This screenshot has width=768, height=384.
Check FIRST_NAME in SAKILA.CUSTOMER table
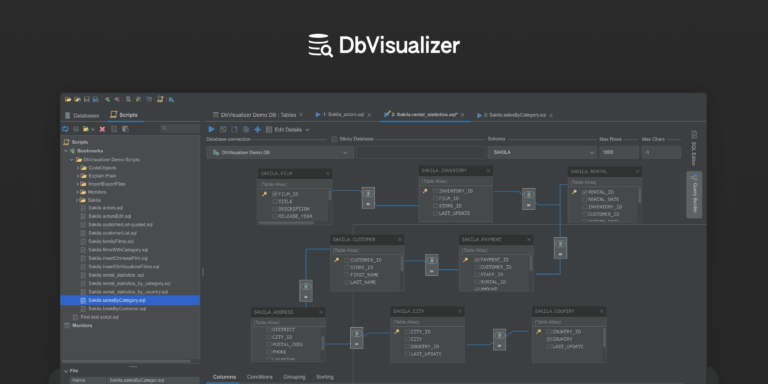click(x=347, y=275)
